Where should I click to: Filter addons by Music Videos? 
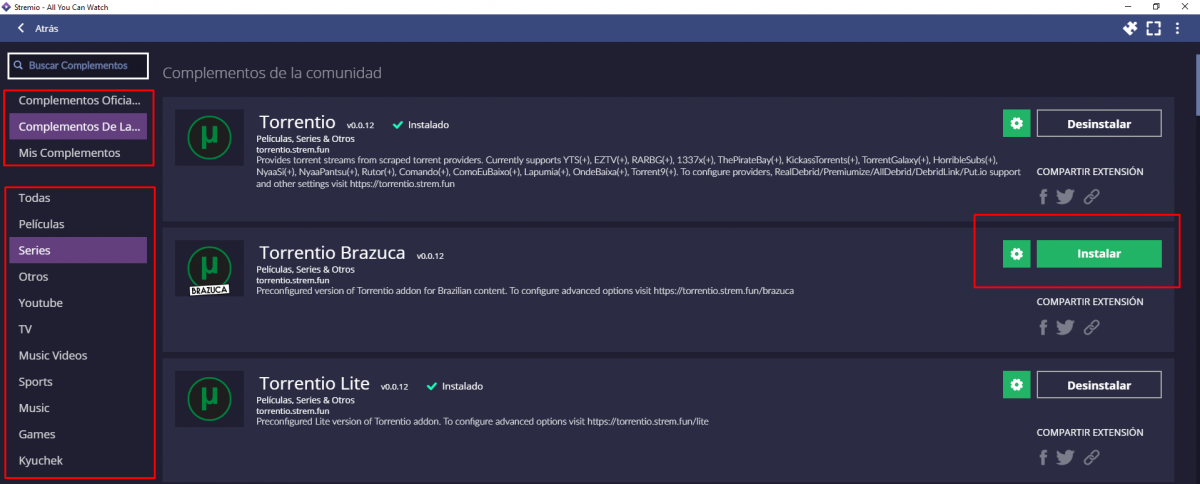pyautogui.click(x=78, y=355)
